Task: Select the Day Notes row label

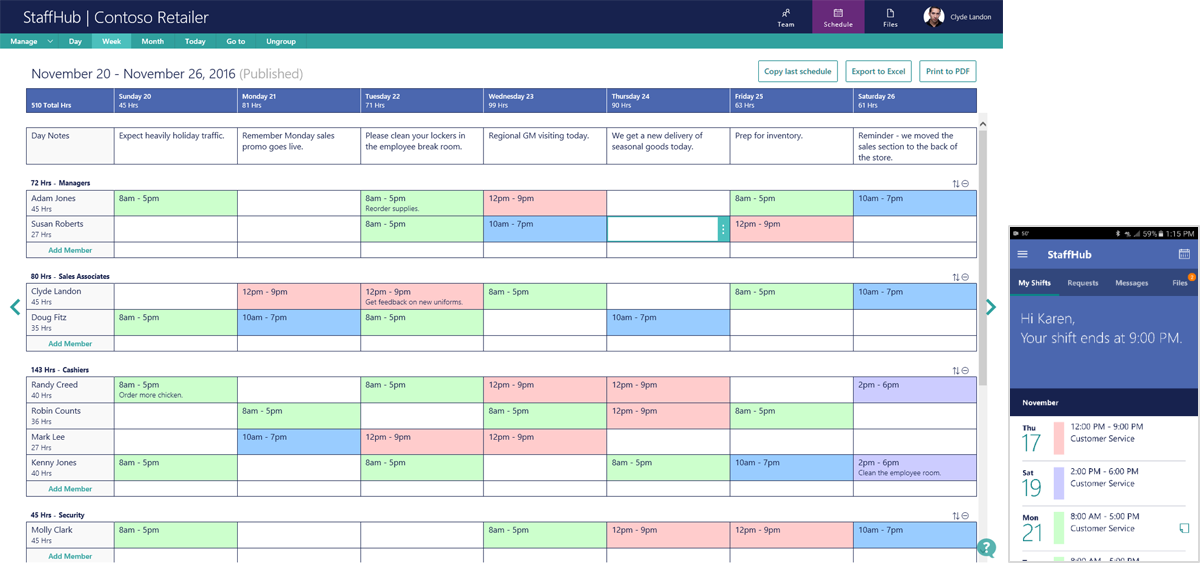Action: pyautogui.click(x=70, y=145)
